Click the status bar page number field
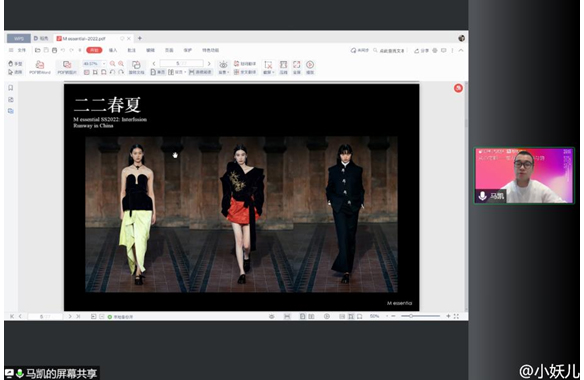The image size is (584, 380). [45, 316]
